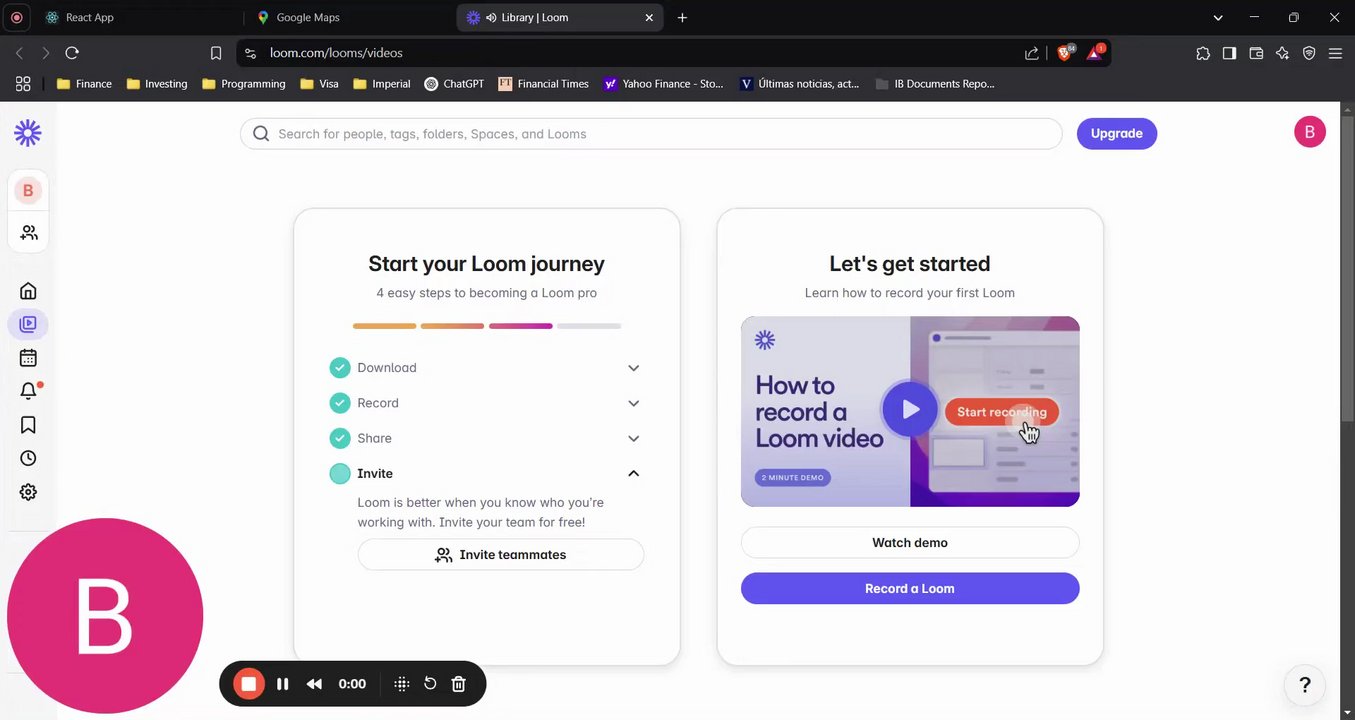Open the team members icon in the sidebar
Image resolution: width=1355 pixels, height=720 pixels.
click(28, 232)
